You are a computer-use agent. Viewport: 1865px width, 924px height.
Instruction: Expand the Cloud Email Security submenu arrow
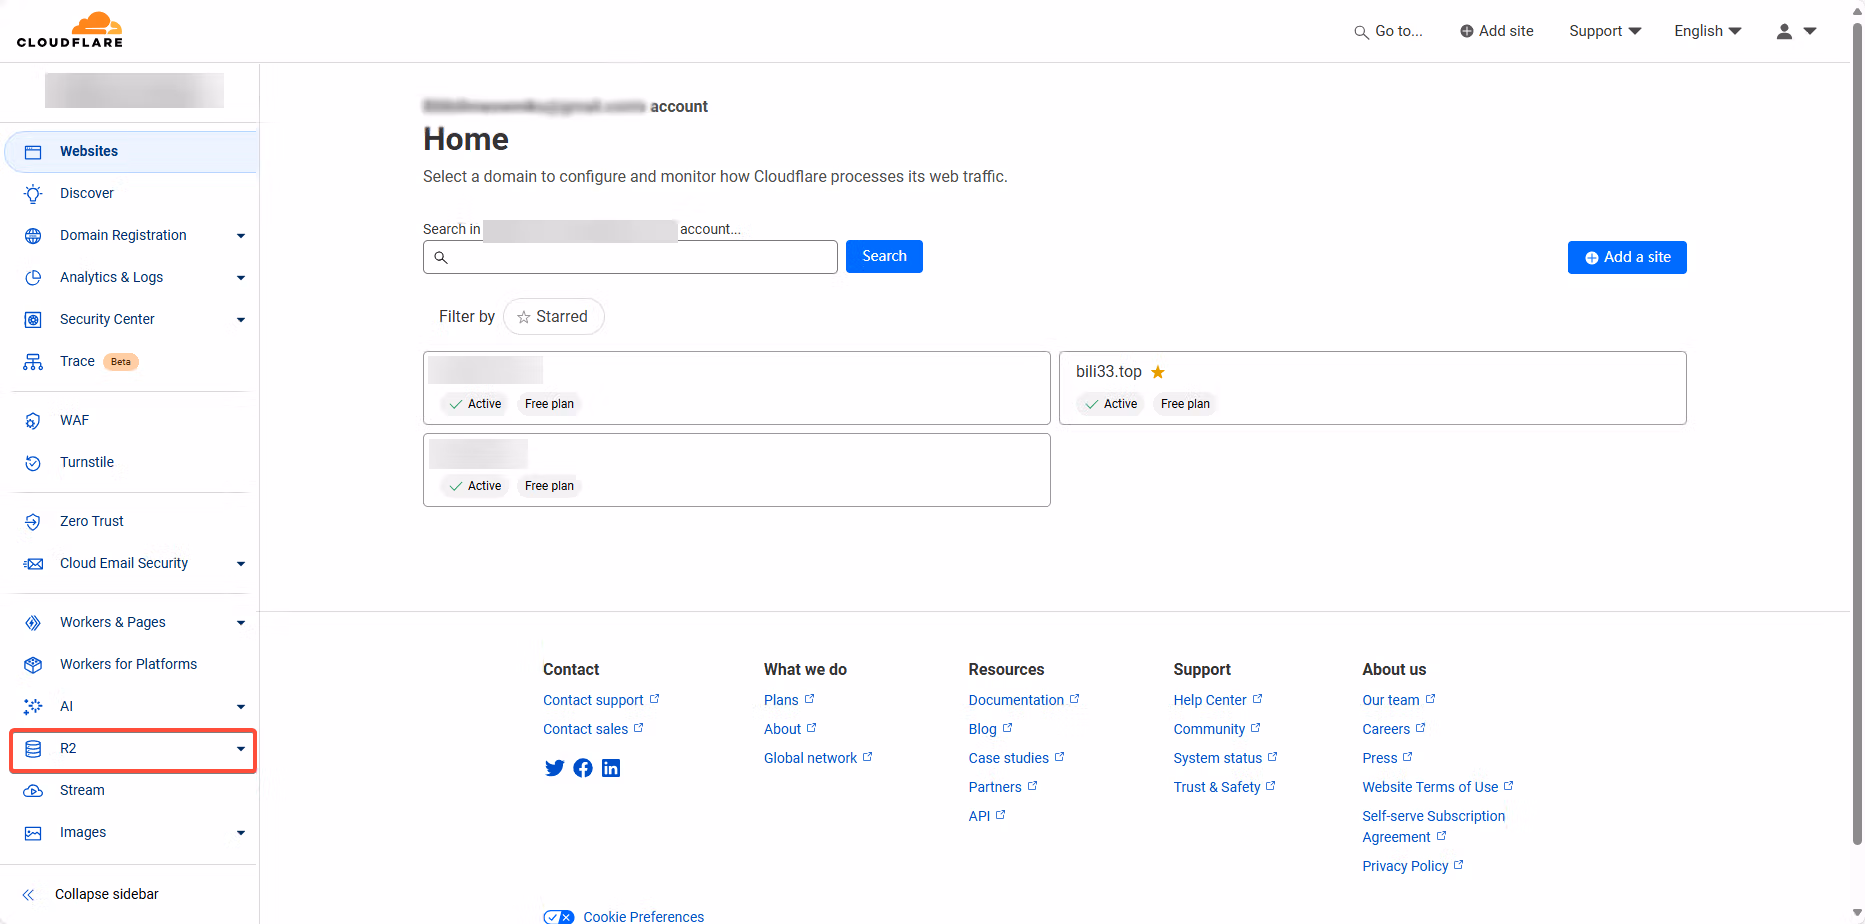[241, 564]
